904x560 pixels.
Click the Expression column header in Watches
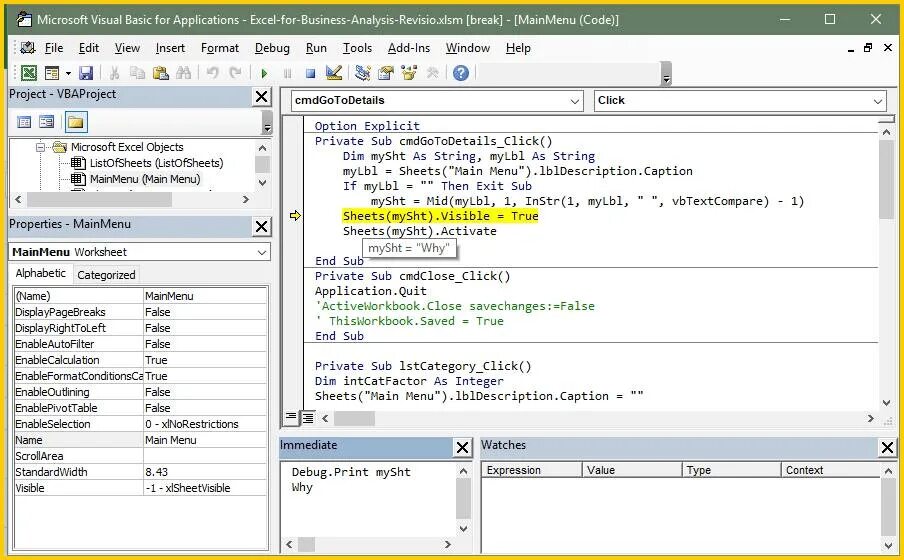coord(531,470)
